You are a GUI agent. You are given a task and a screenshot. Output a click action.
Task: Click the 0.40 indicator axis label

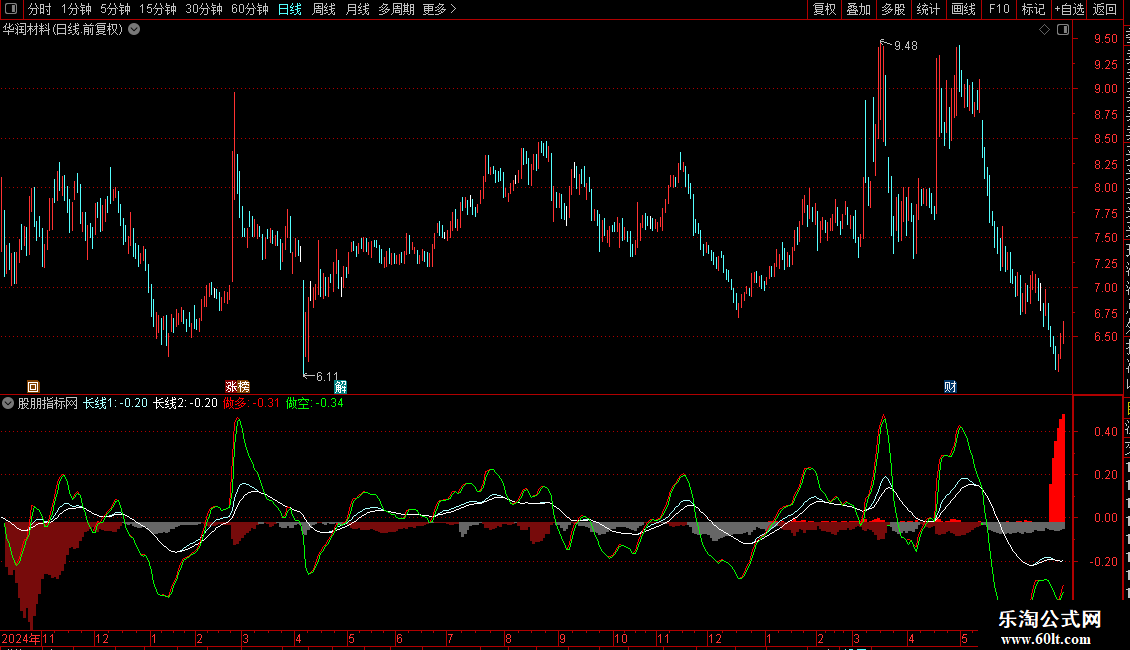(x=1105, y=432)
